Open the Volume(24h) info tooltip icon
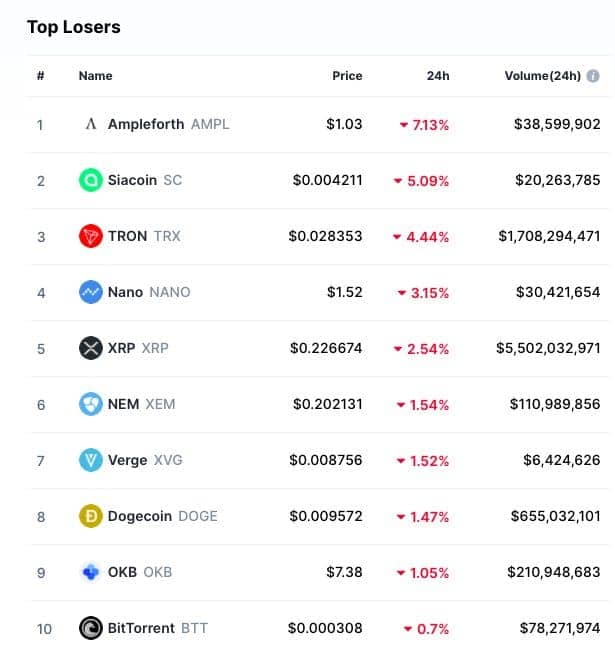The width and height of the screenshot is (615, 649). click(593, 76)
